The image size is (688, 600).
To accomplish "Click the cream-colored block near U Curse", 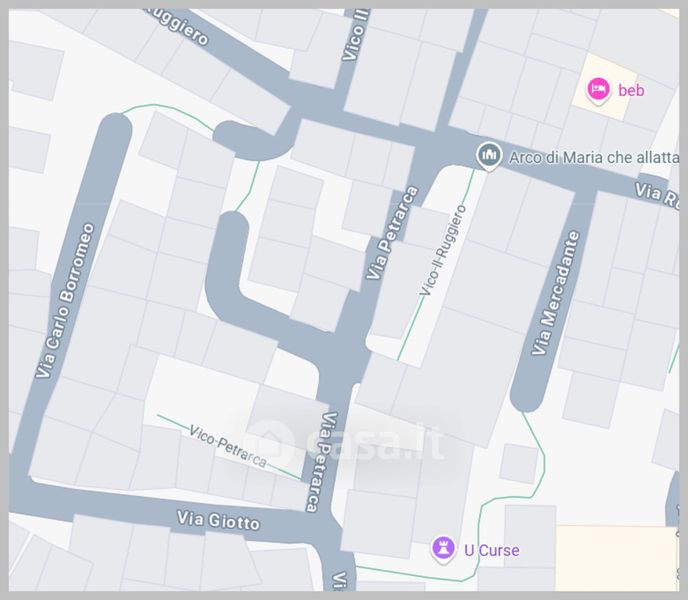I will (x=617, y=558).
